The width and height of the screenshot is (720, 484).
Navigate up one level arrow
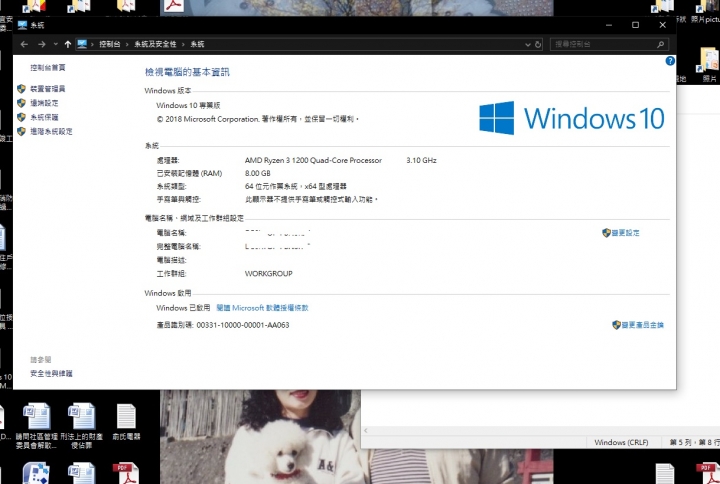(68, 44)
